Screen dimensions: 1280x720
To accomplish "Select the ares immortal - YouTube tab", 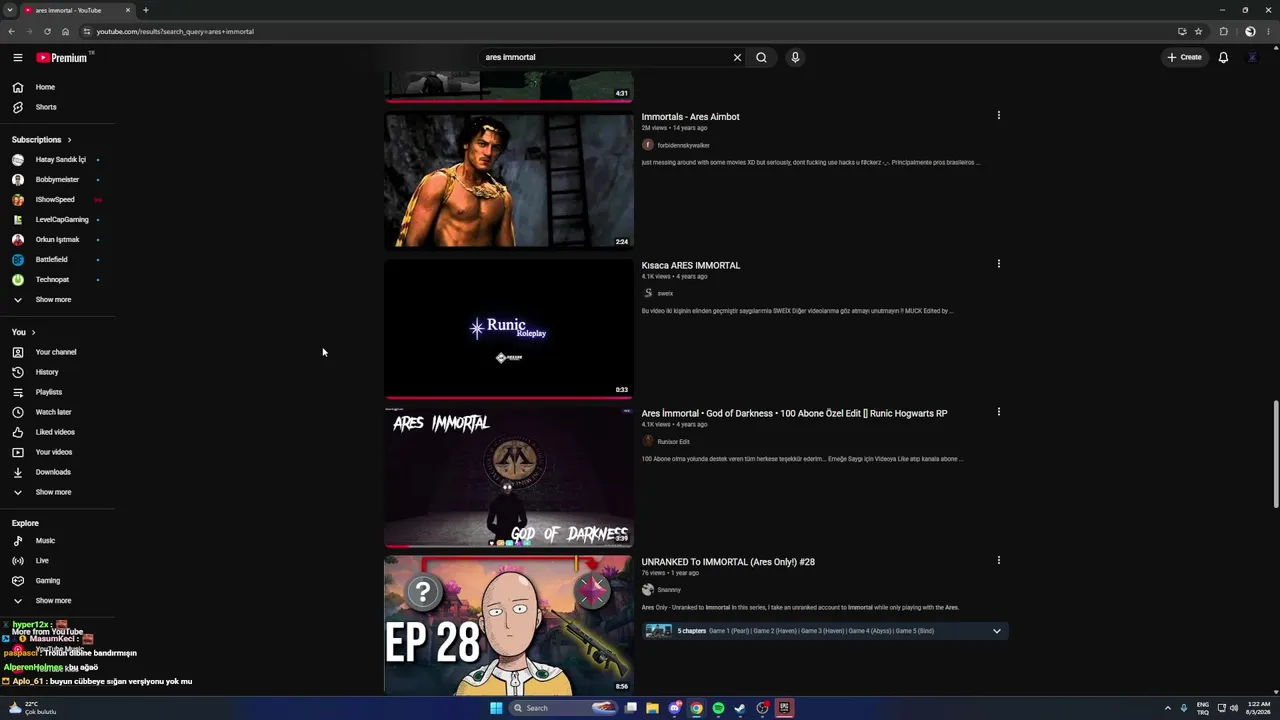I will pos(77,10).
